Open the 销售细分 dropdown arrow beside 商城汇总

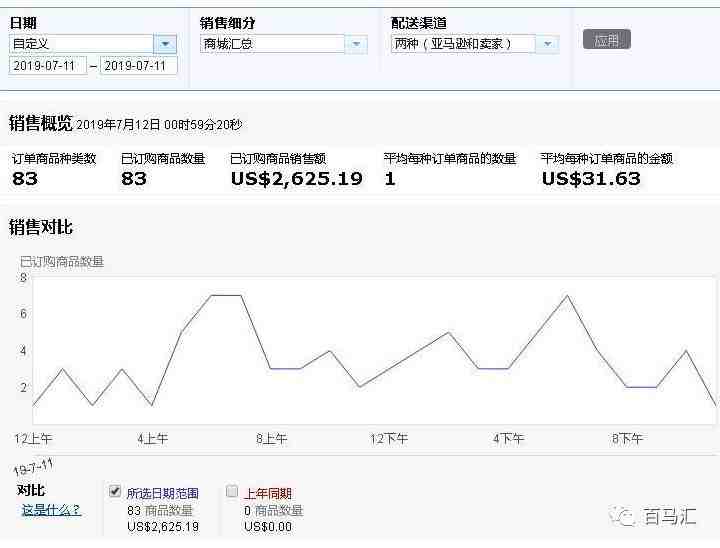(x=356, y=44)
